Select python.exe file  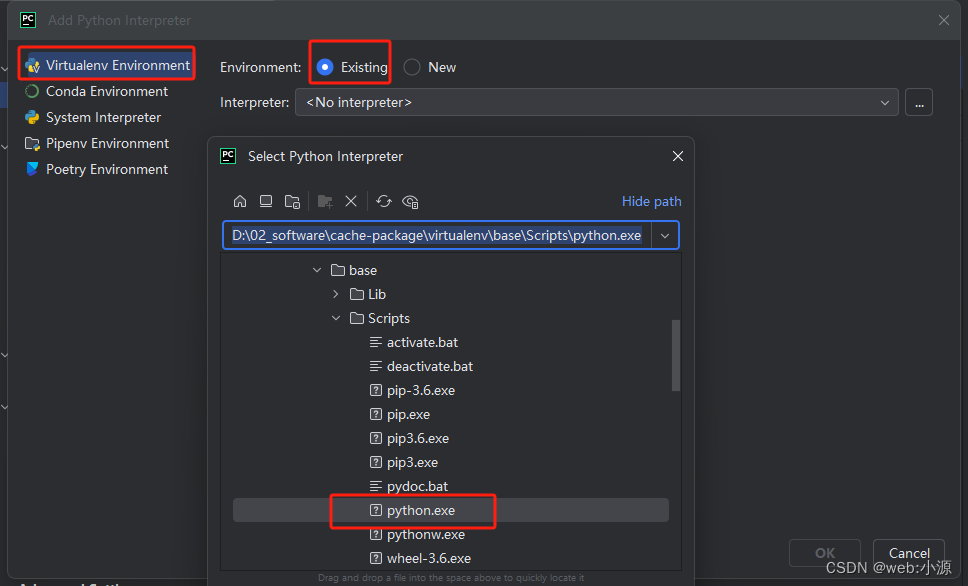pos(451,510)
